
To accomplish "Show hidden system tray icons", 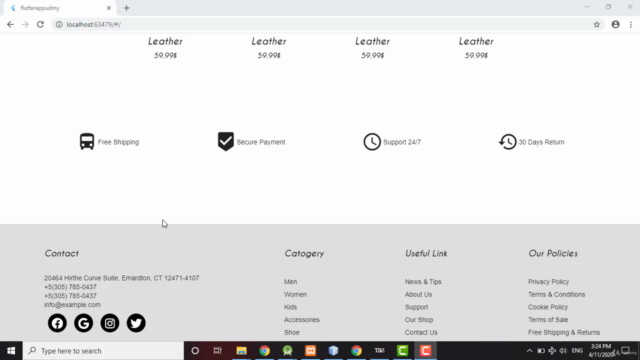I will pyautogui.click(x=529, y=351).
